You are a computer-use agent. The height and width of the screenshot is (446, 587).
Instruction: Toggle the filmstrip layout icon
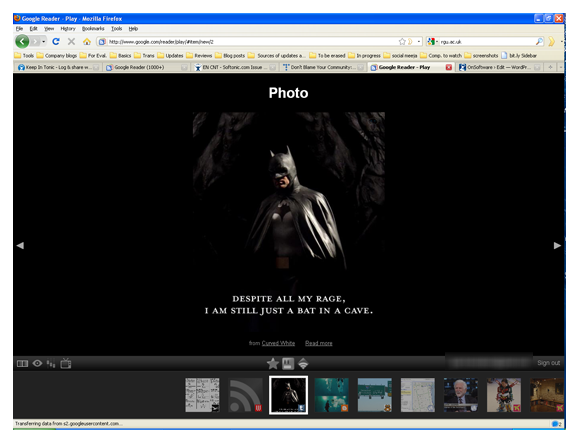pyautogui.click(x=22, y=363)
